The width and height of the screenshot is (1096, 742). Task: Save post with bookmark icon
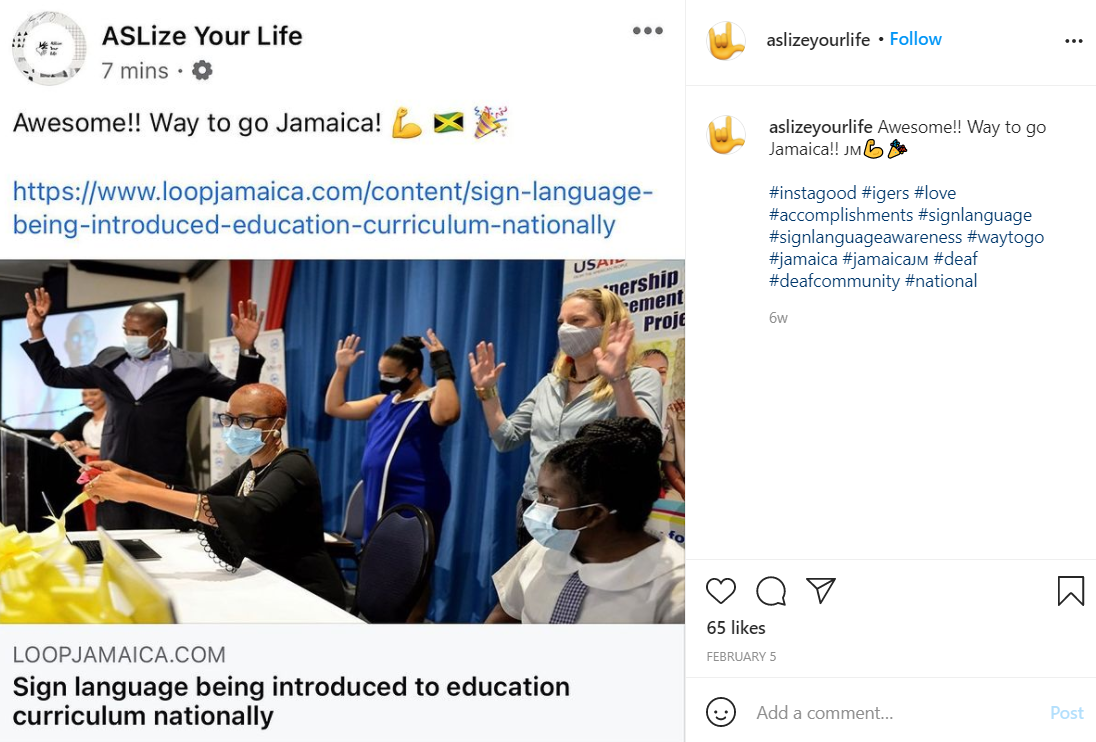[1070, 591]
